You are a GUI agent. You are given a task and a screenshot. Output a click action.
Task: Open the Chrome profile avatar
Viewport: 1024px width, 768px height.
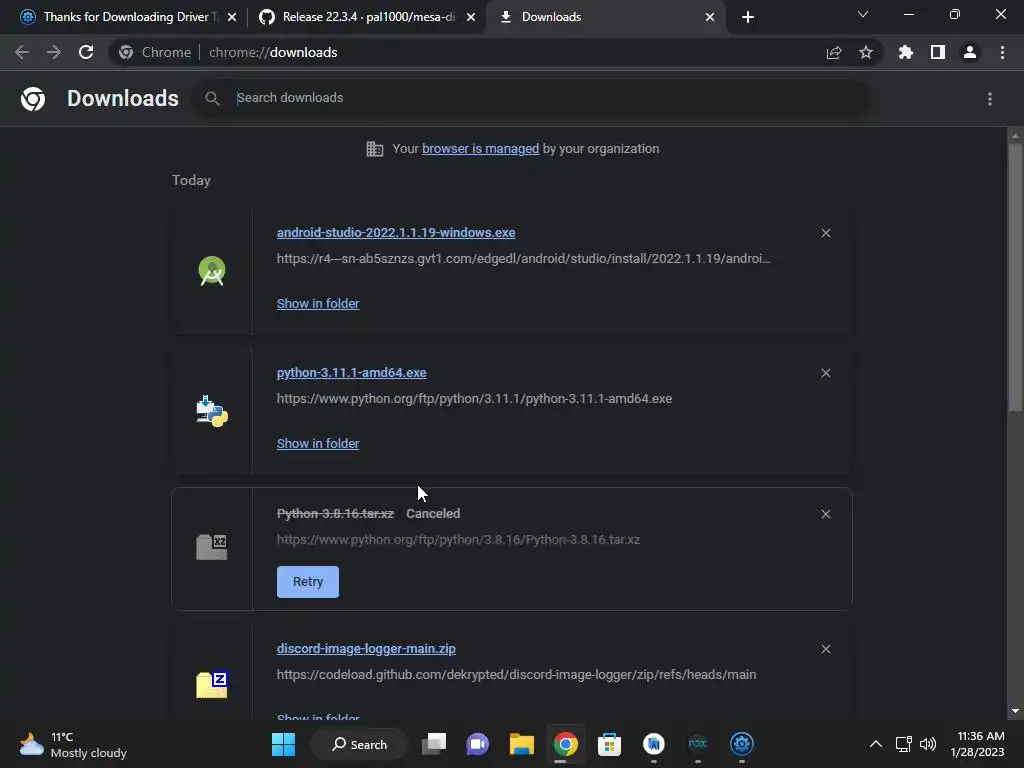(970, 52)
